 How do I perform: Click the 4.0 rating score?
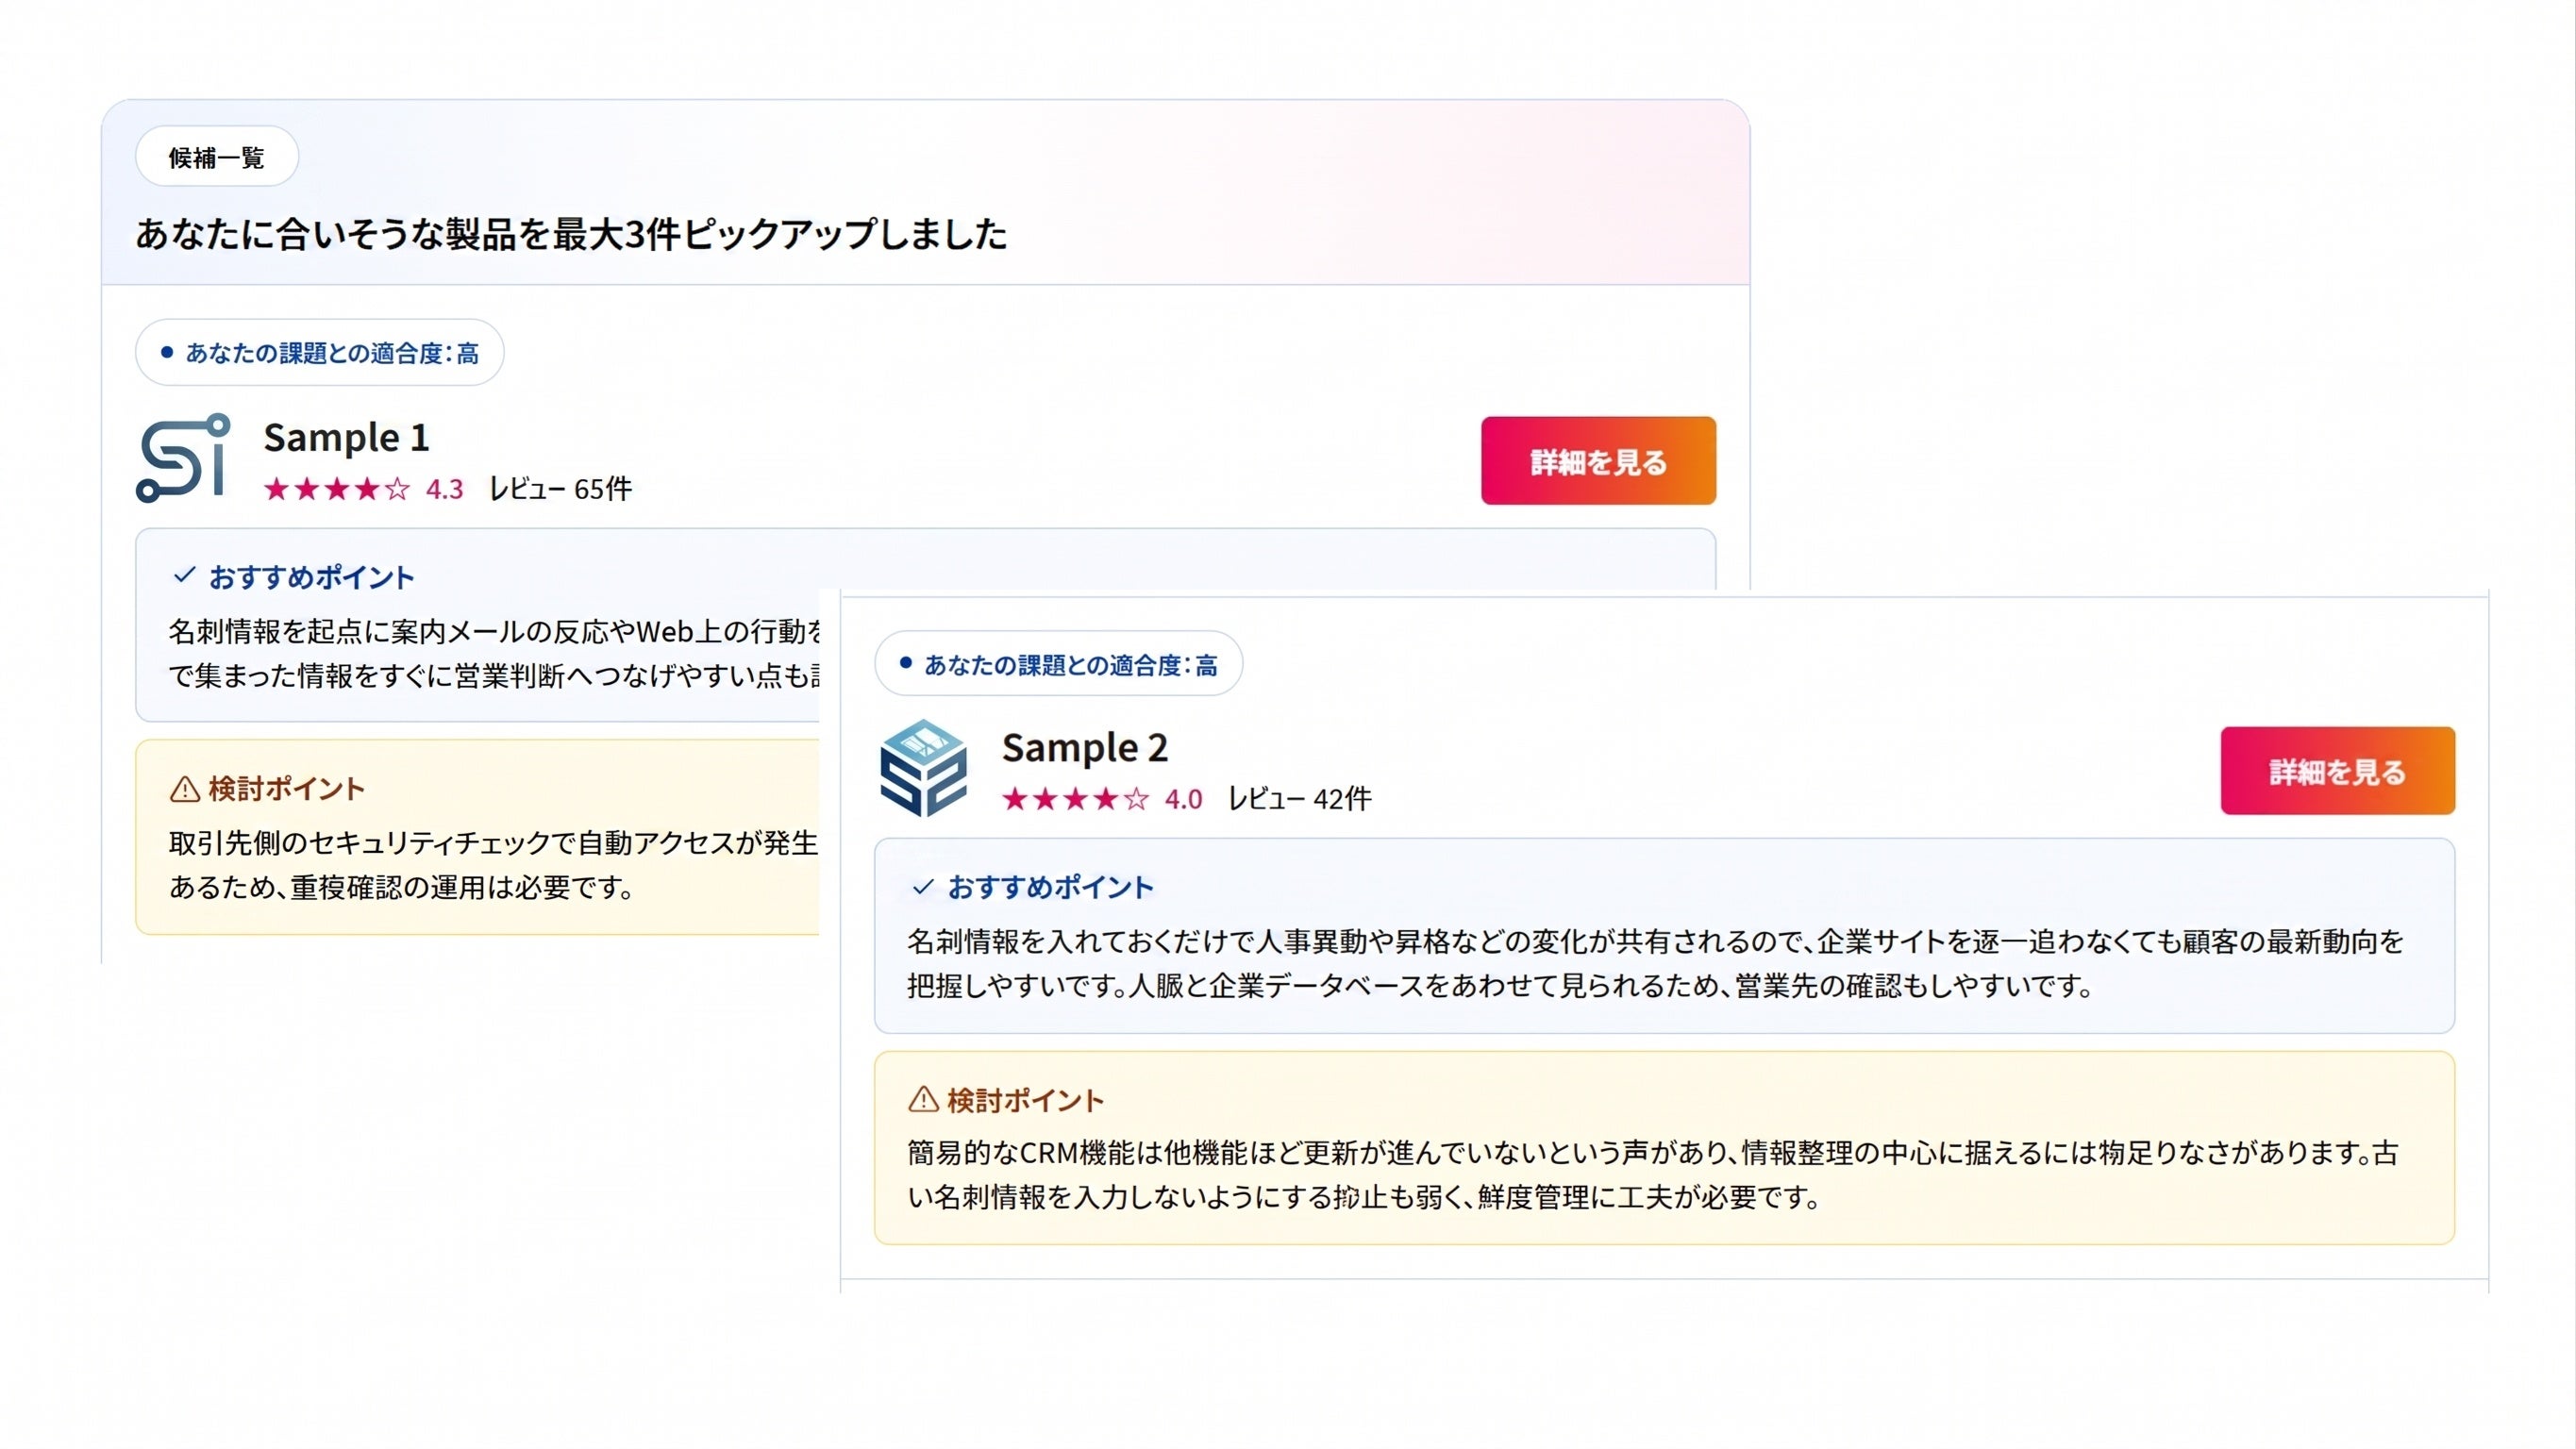tap(1184, 799)
